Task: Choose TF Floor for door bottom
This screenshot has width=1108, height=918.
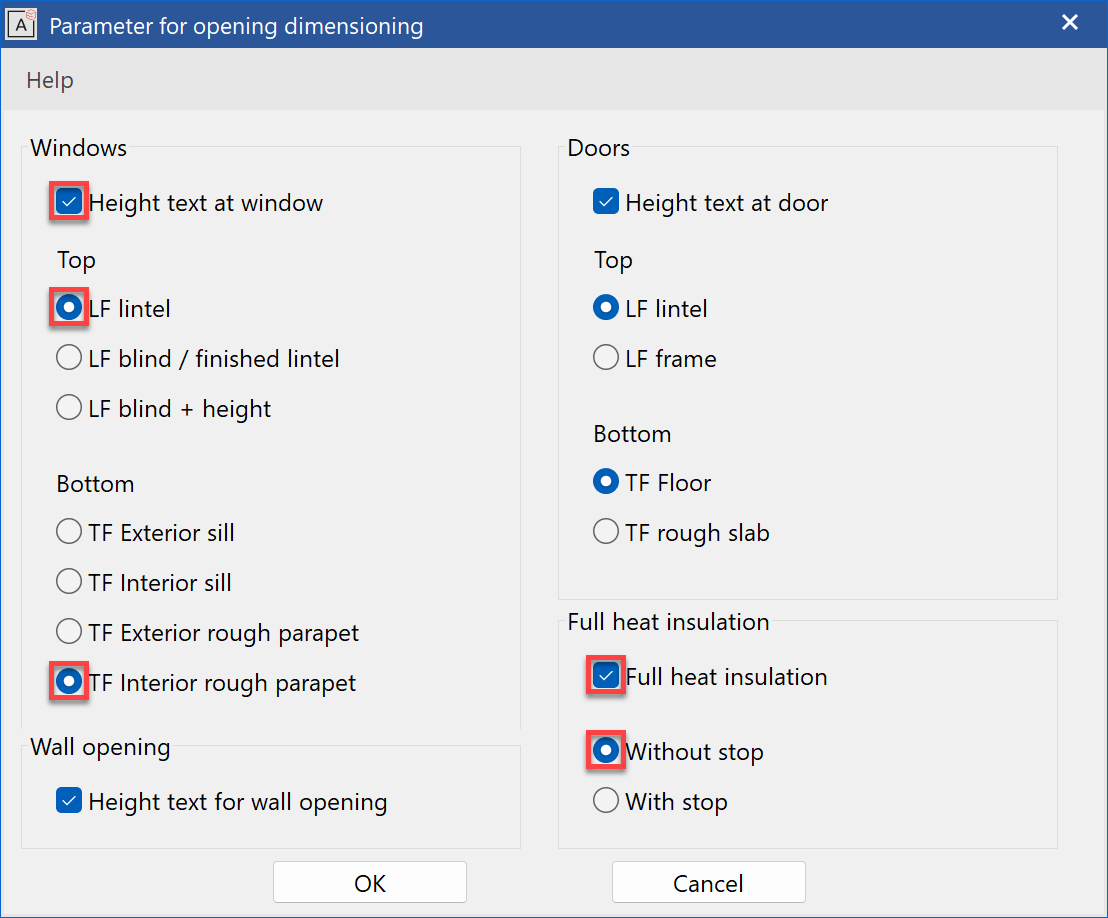Action: (606, 483)
